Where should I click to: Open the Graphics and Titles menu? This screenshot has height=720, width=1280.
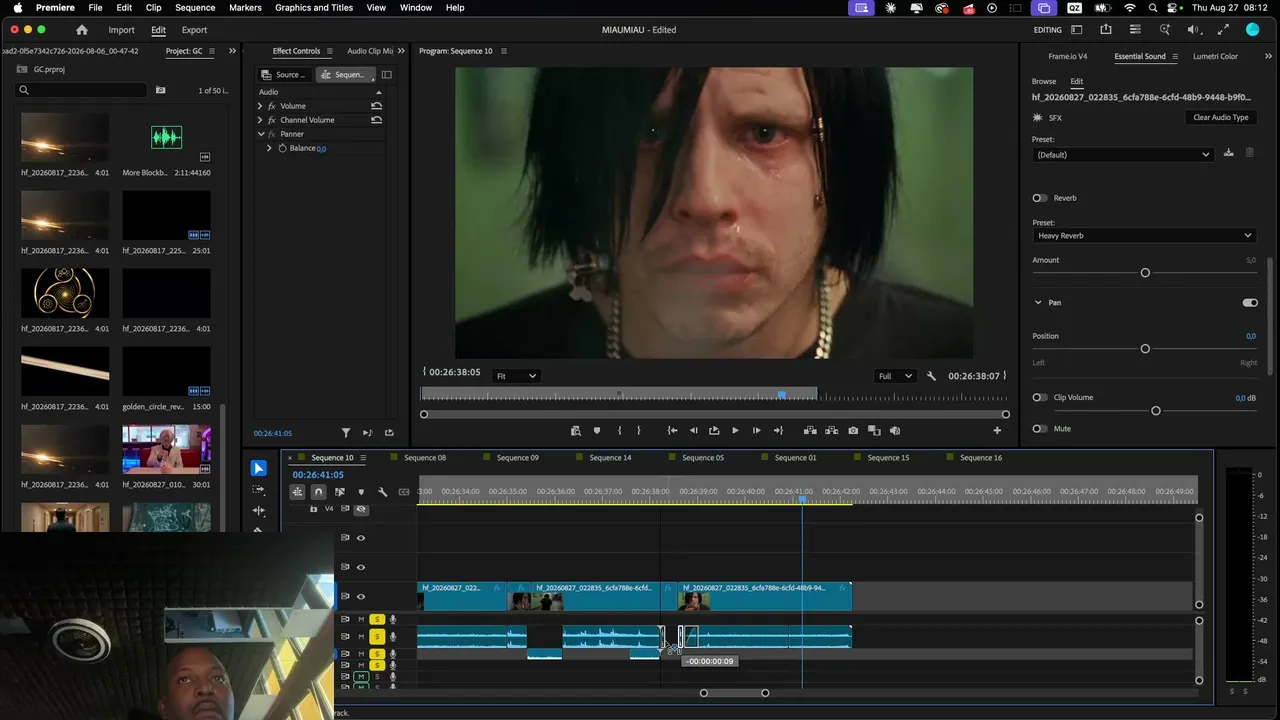[314, 8]
